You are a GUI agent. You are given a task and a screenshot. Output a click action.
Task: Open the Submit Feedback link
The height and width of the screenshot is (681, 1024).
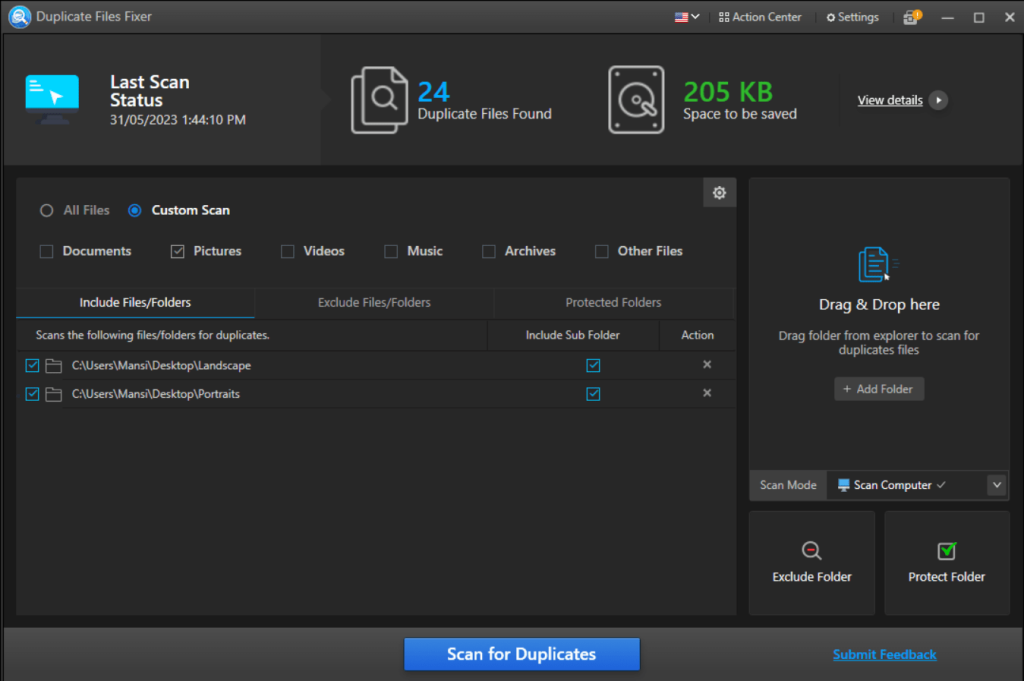point(884,654)
